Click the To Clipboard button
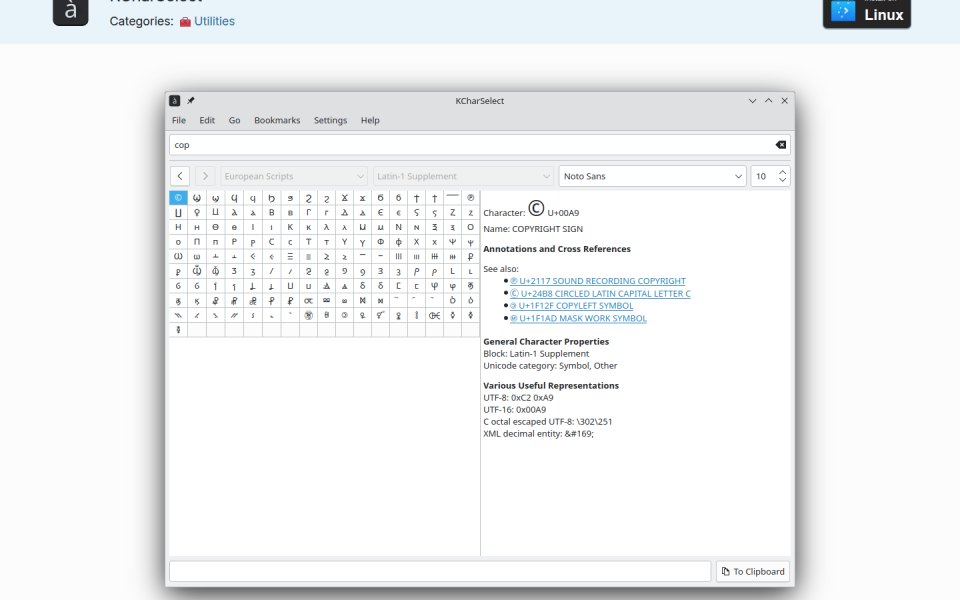This screenshot has height=600, width=960. coord(753,572)
